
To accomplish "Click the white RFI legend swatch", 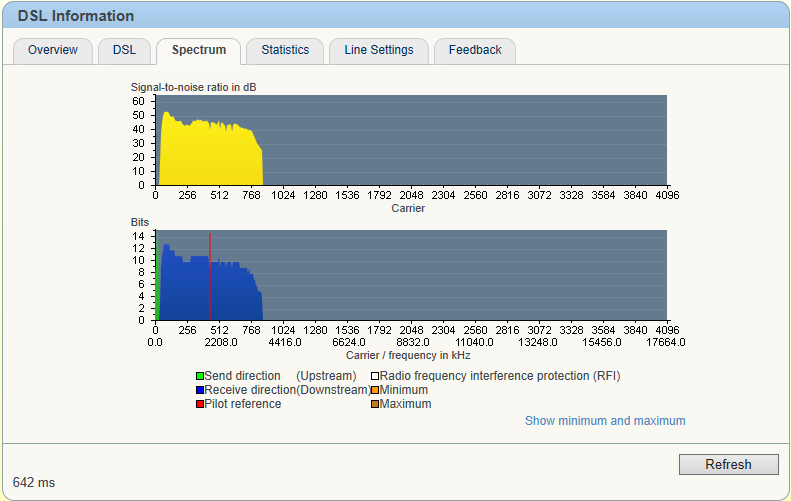I will 375,376.
